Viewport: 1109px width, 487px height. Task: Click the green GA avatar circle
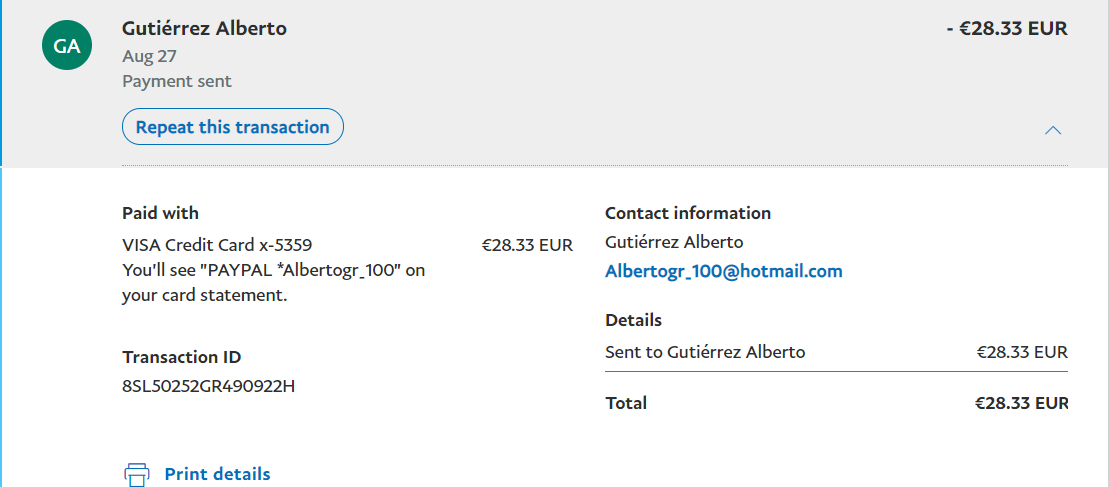point(67,46)
